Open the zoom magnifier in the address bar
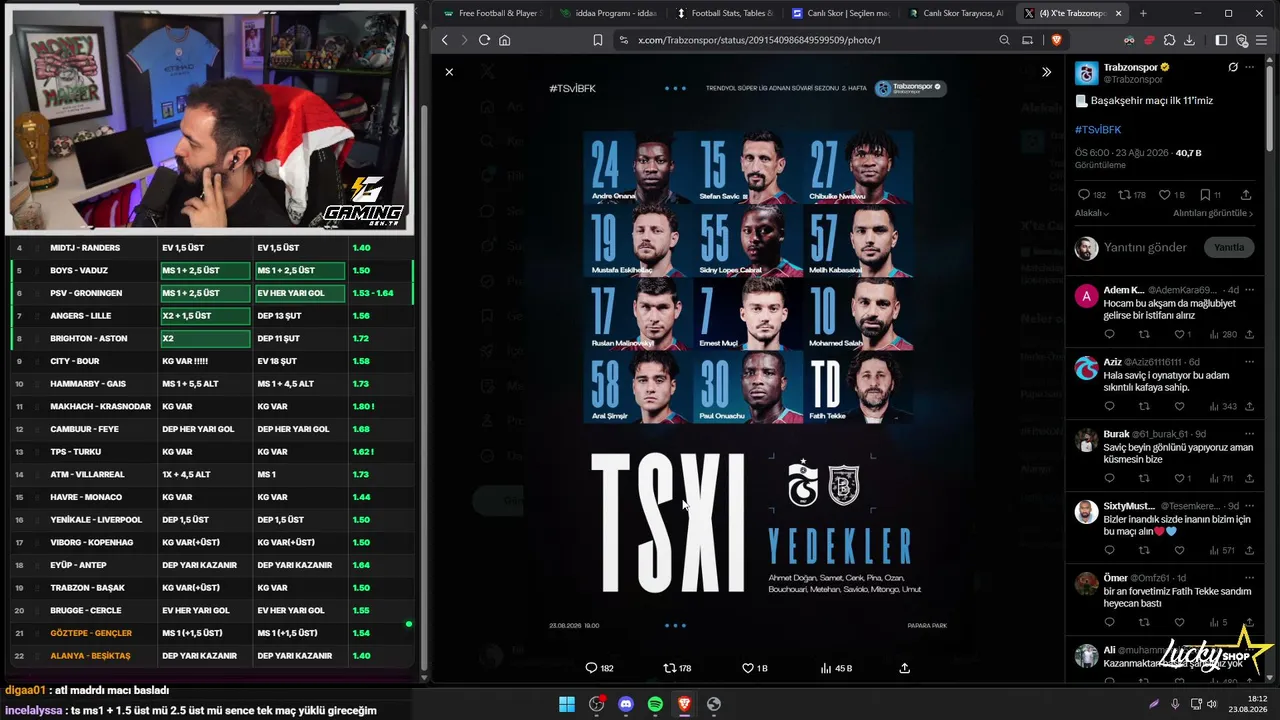1280x720 pixels. point(1004,40)
